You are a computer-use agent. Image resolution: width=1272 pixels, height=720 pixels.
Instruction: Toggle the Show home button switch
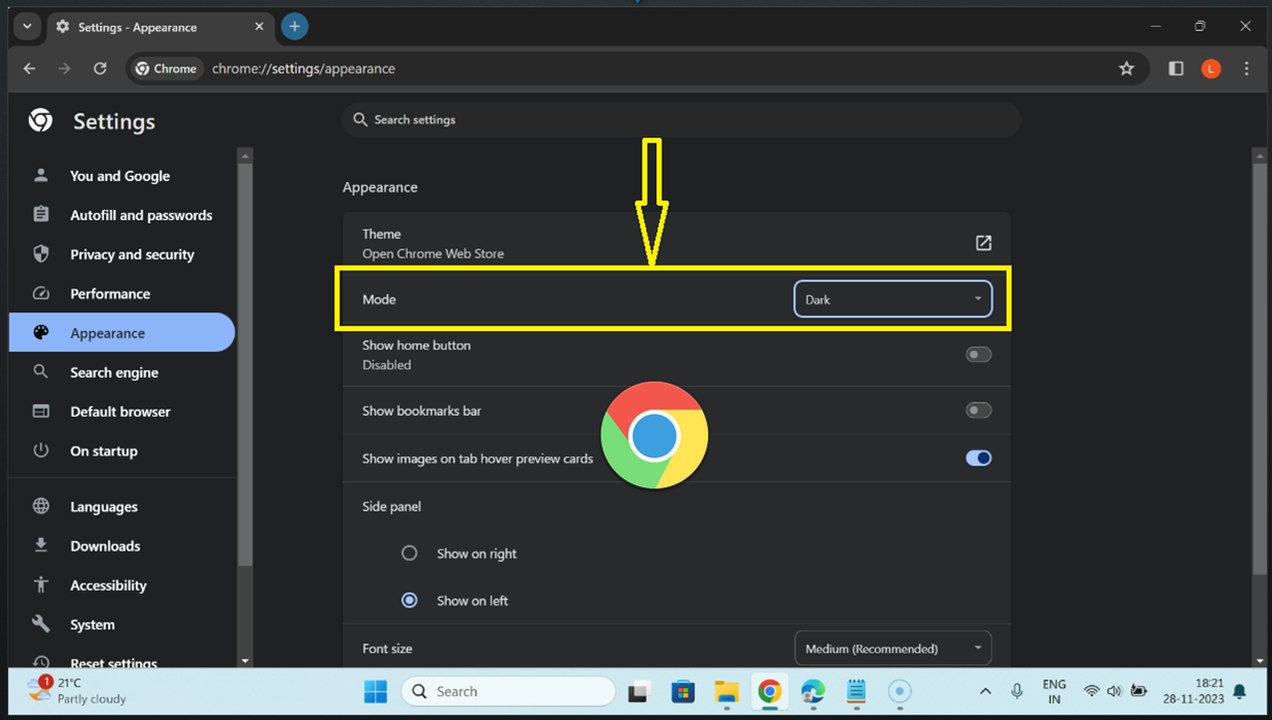point(978,355)
